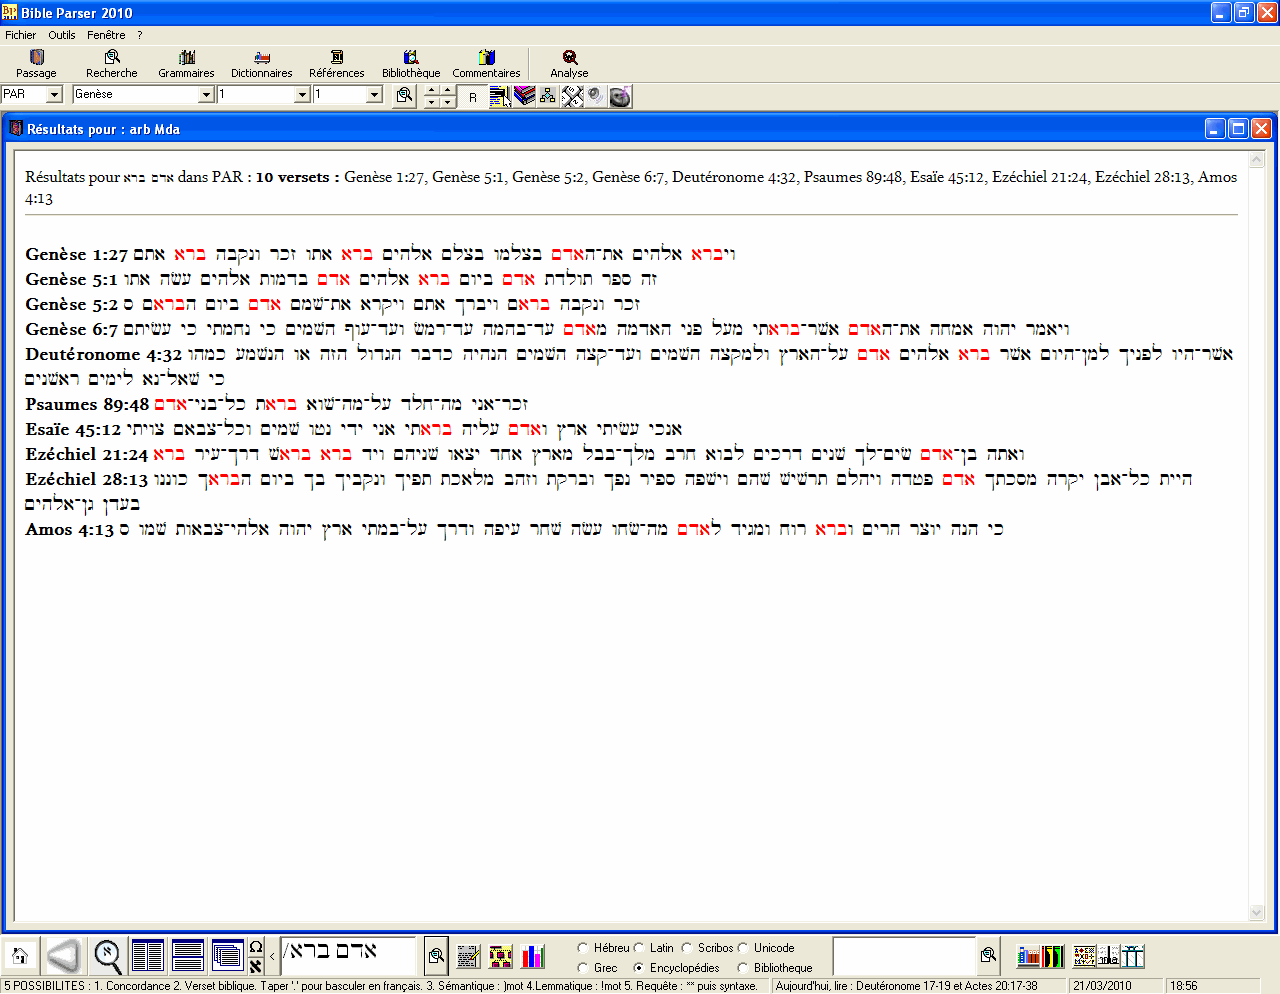Click the Esaïe 45:12 verse reference

click(x=73, y=429)
